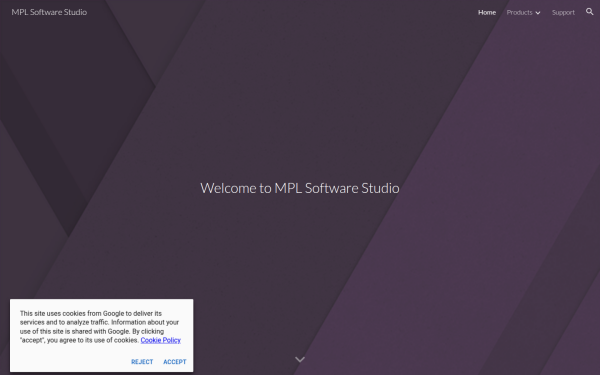Click the scroll-down chevron arrow

(x=300, y=359)
